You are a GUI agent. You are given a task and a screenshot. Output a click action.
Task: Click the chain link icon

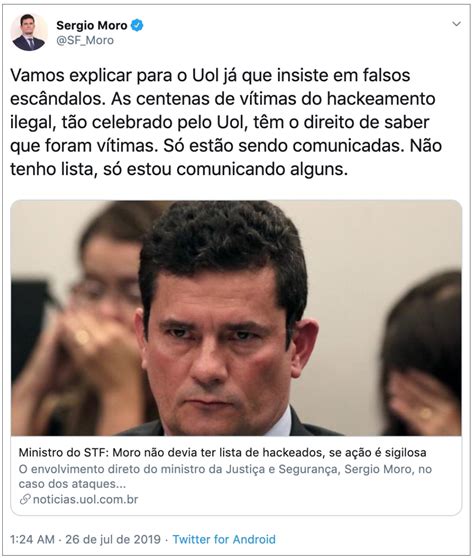(x=25, y=499)
